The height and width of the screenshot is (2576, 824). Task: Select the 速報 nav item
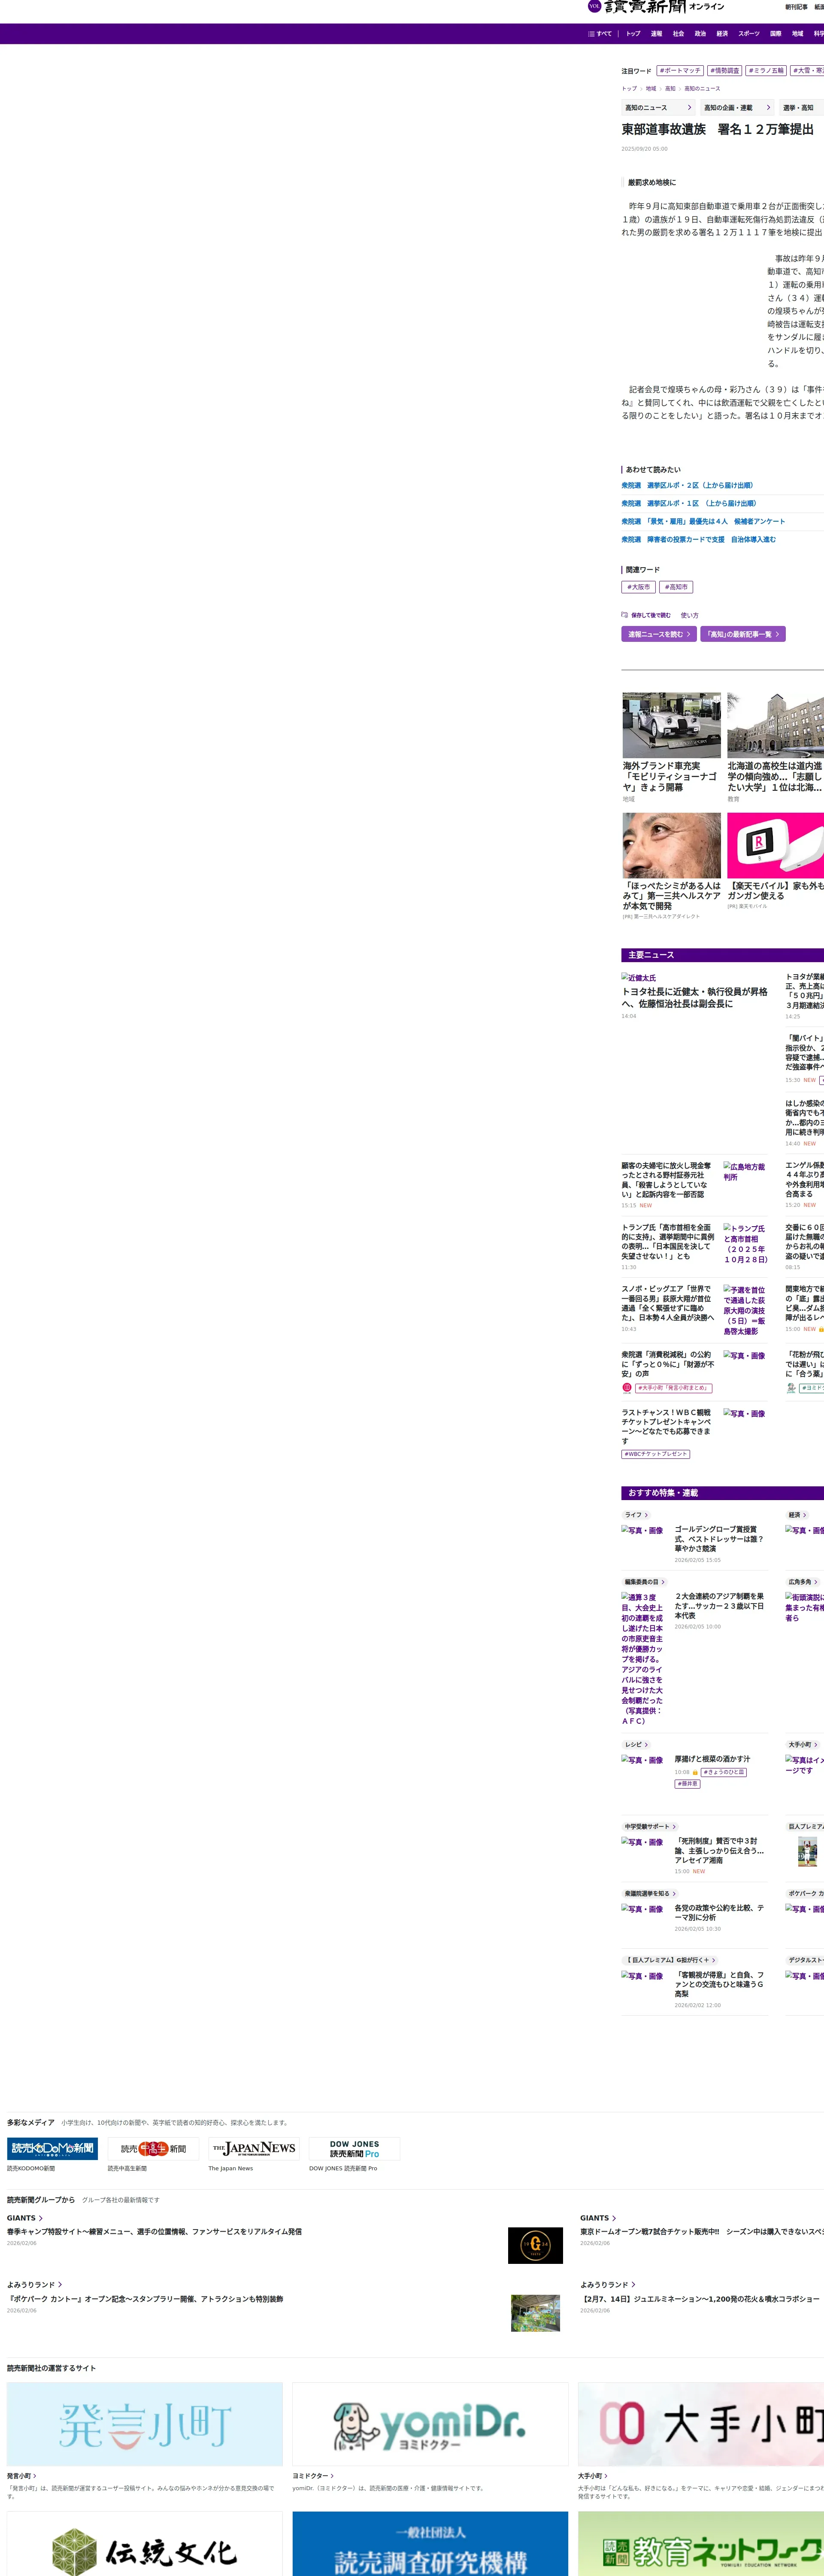(656, 34)
